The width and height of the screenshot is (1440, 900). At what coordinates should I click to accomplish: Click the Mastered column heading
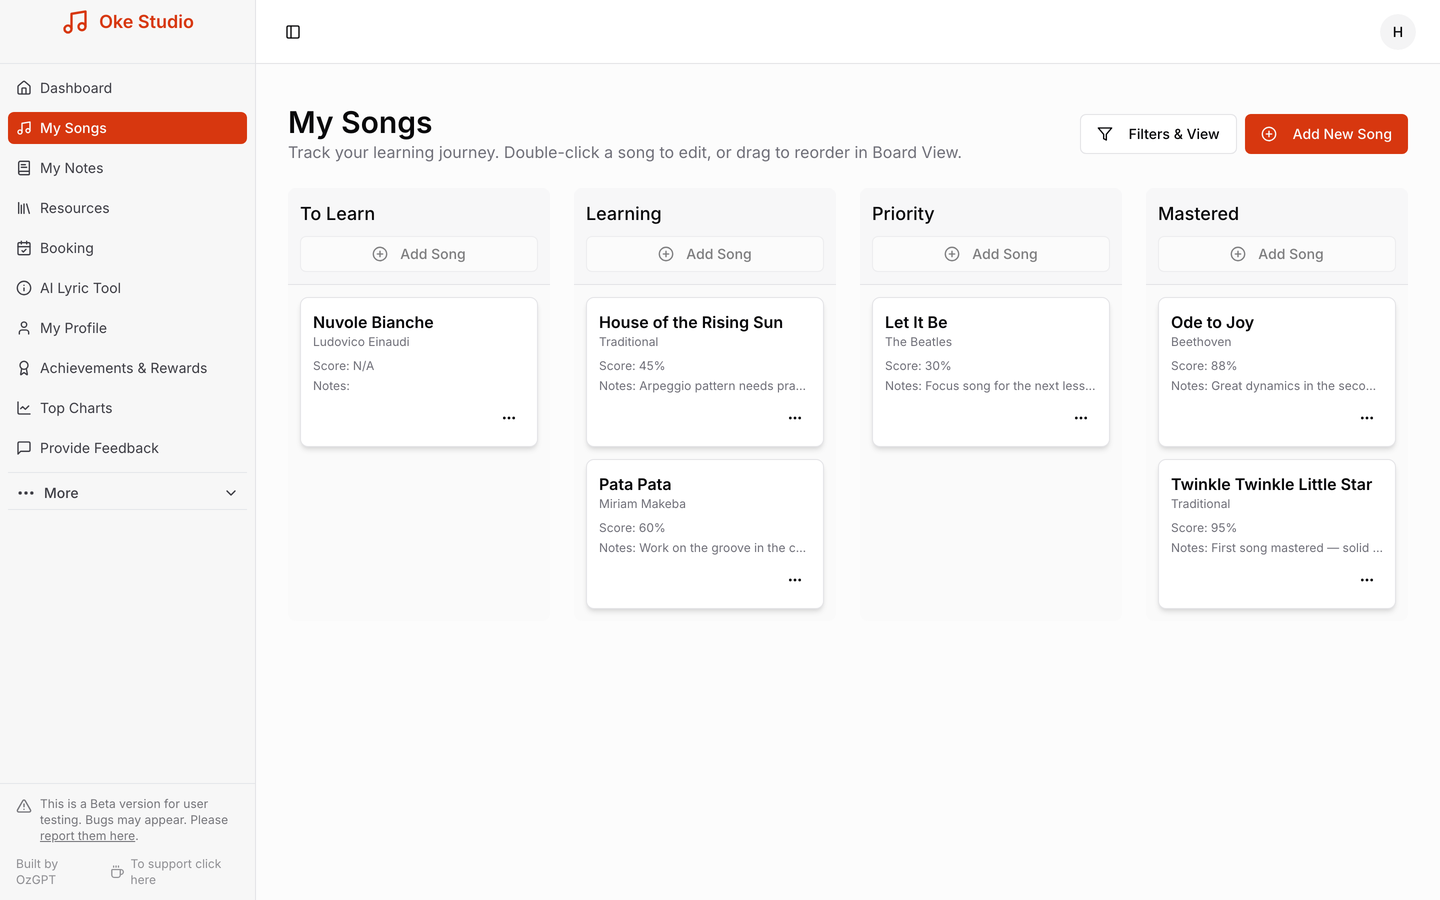point(1198,214)
